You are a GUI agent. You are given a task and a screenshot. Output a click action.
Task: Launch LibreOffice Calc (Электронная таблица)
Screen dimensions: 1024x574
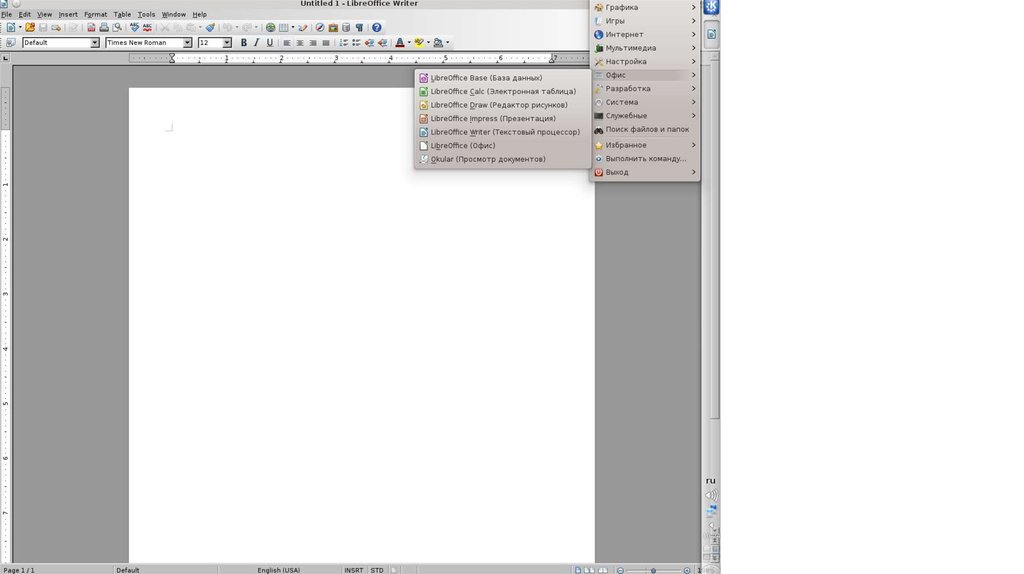tap(502, 91)
